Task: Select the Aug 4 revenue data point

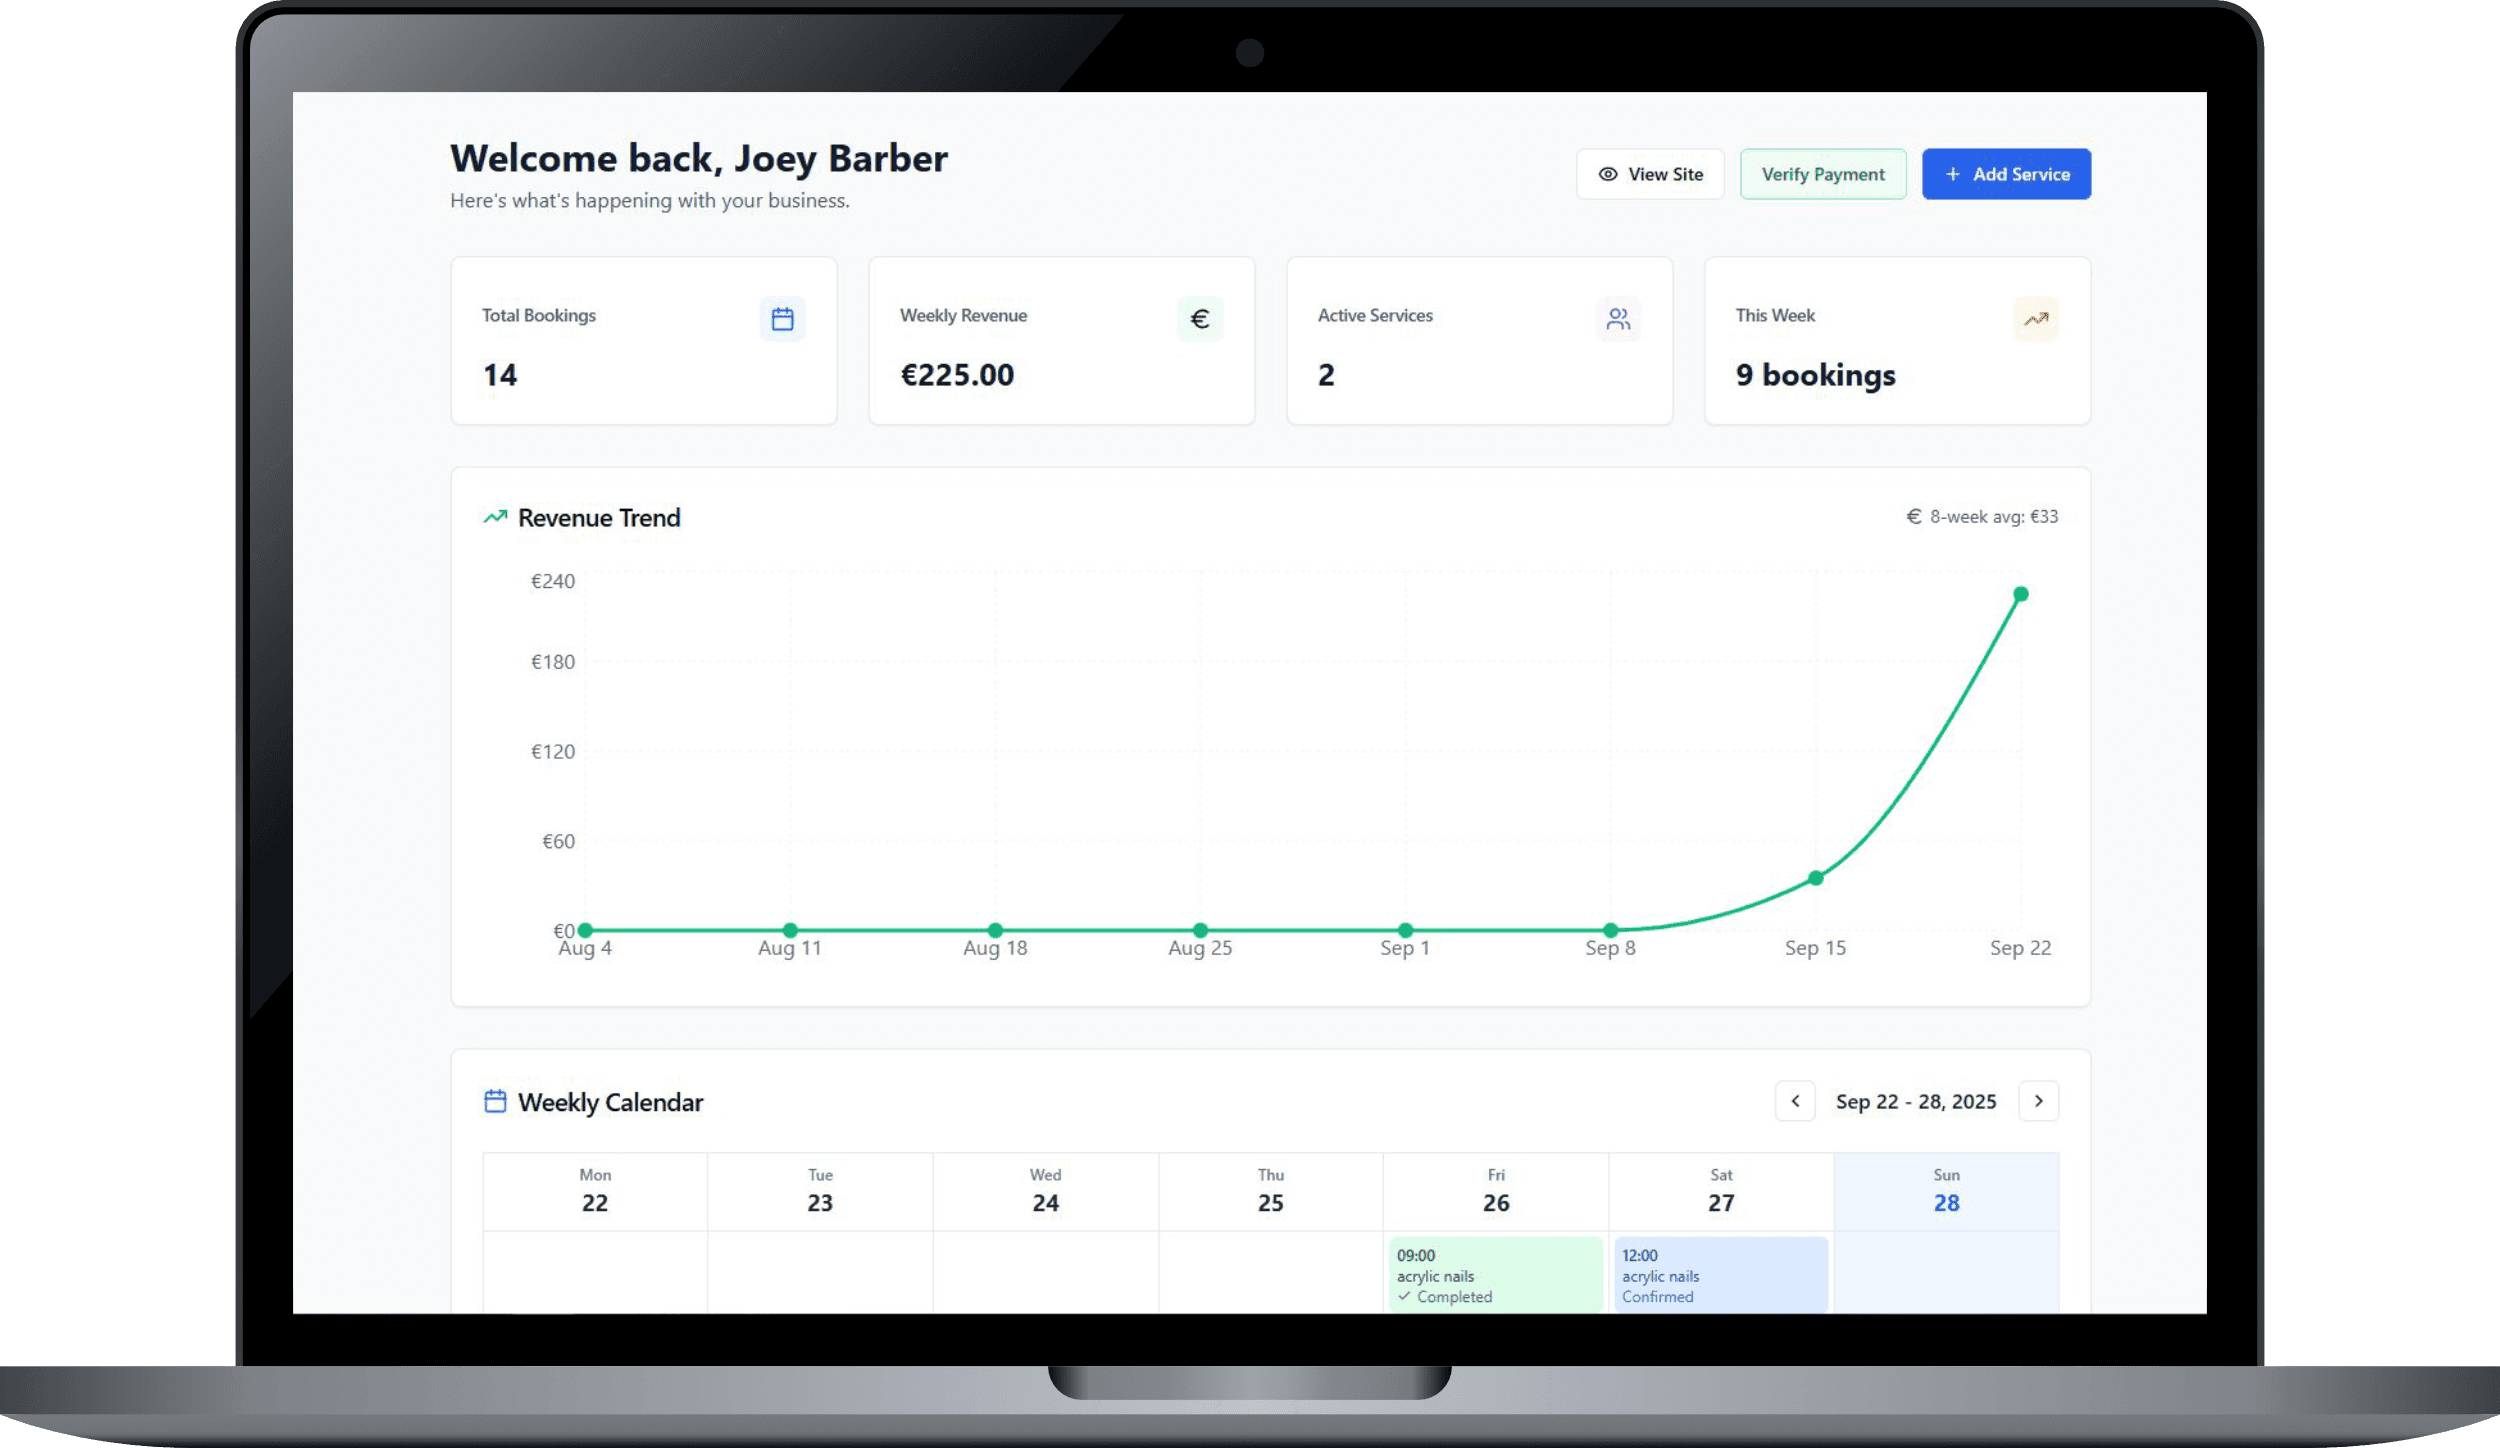Action: pyautogui.click(x=585, y=930)
